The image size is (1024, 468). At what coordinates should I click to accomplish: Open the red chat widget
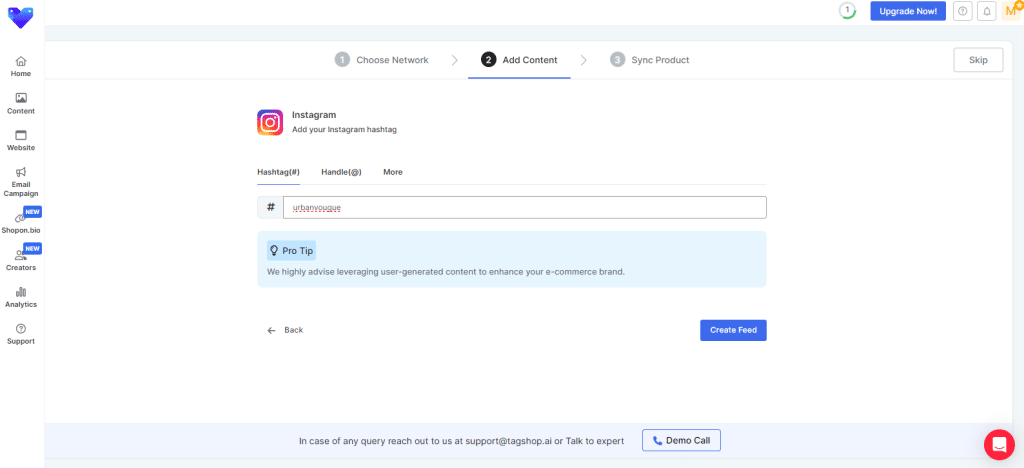[x=998, y=444]
